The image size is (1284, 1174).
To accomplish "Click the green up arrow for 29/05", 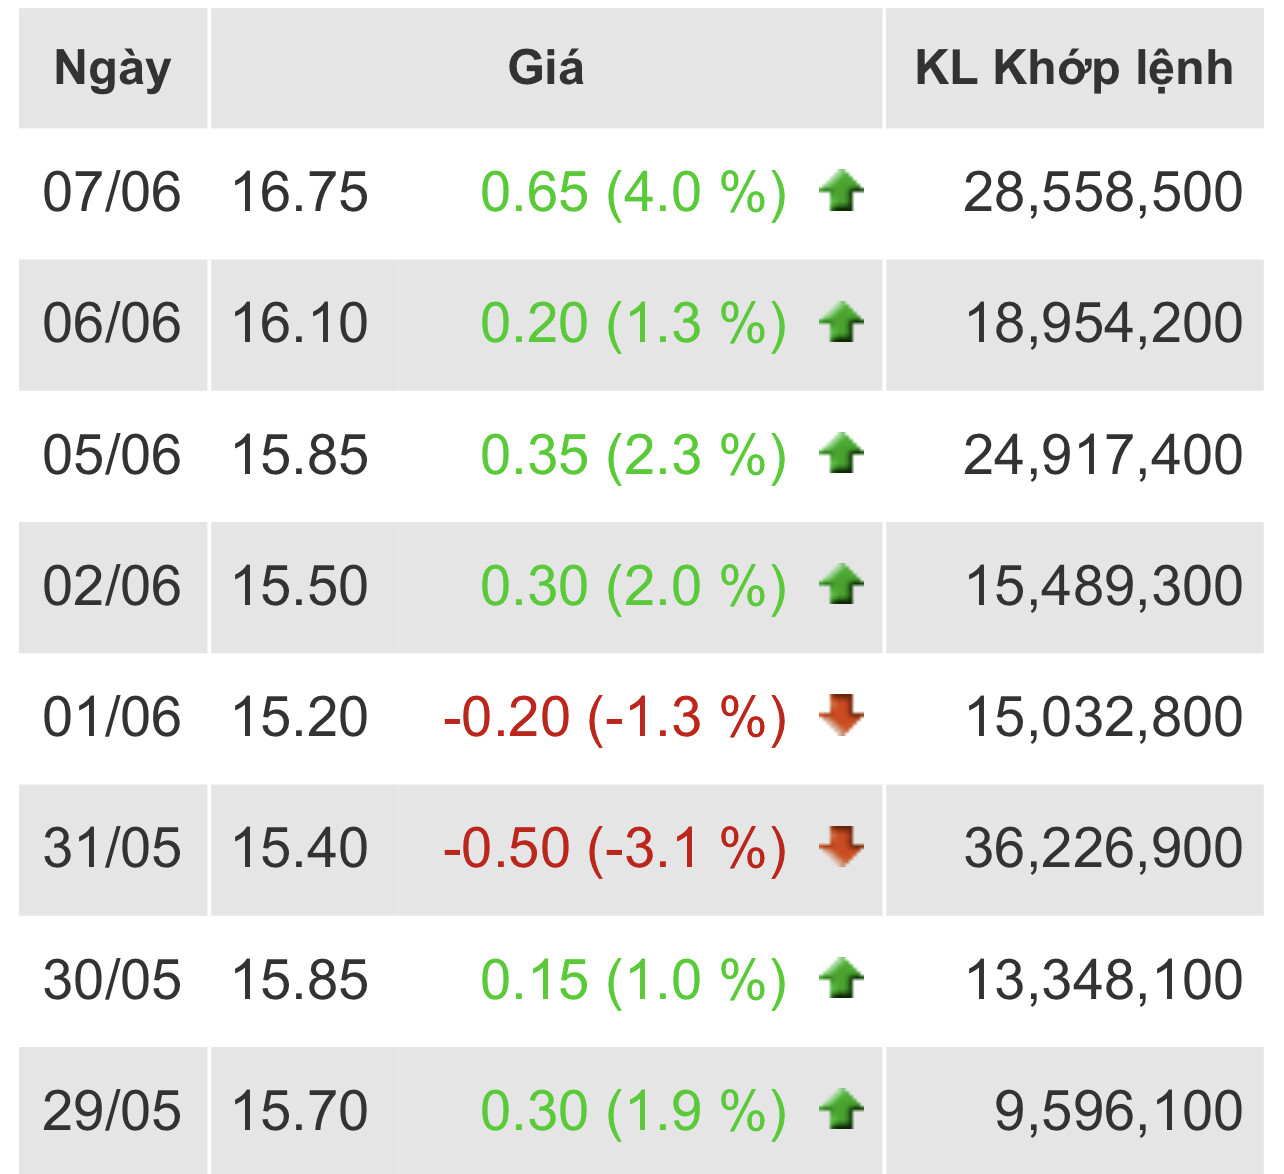I will (x=841, y=1110).
